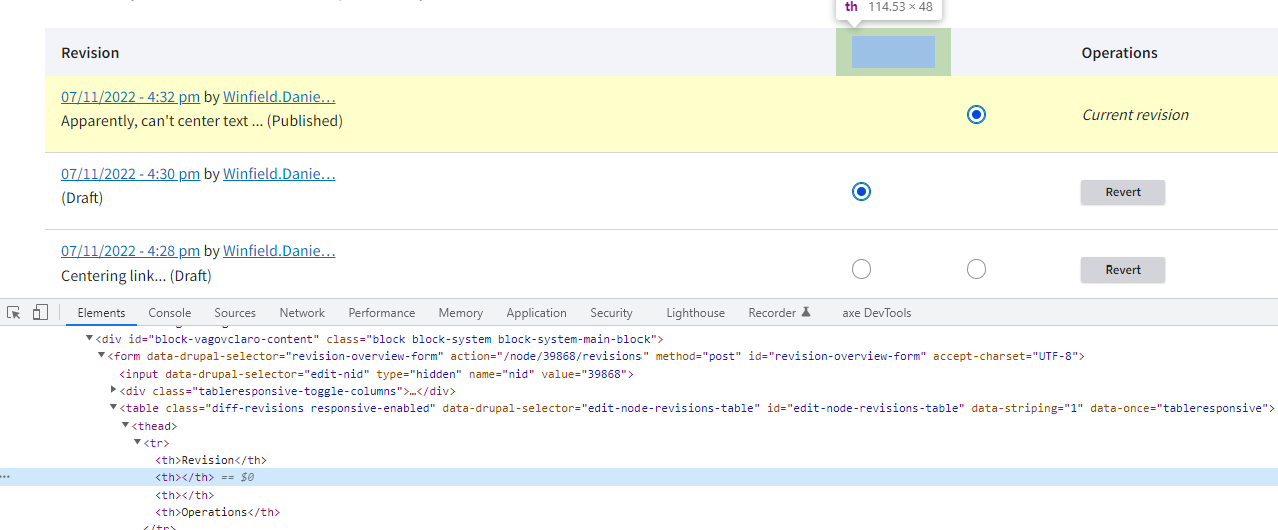The height and width of the screenshot is (530, 1278).
Task: Collapse the diff-revisions table node
Action: (114, 408)
